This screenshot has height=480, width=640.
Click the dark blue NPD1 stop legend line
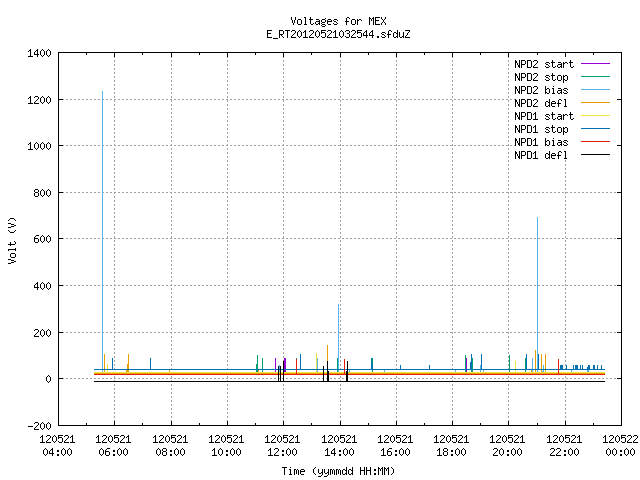click(x=595, y=129)
